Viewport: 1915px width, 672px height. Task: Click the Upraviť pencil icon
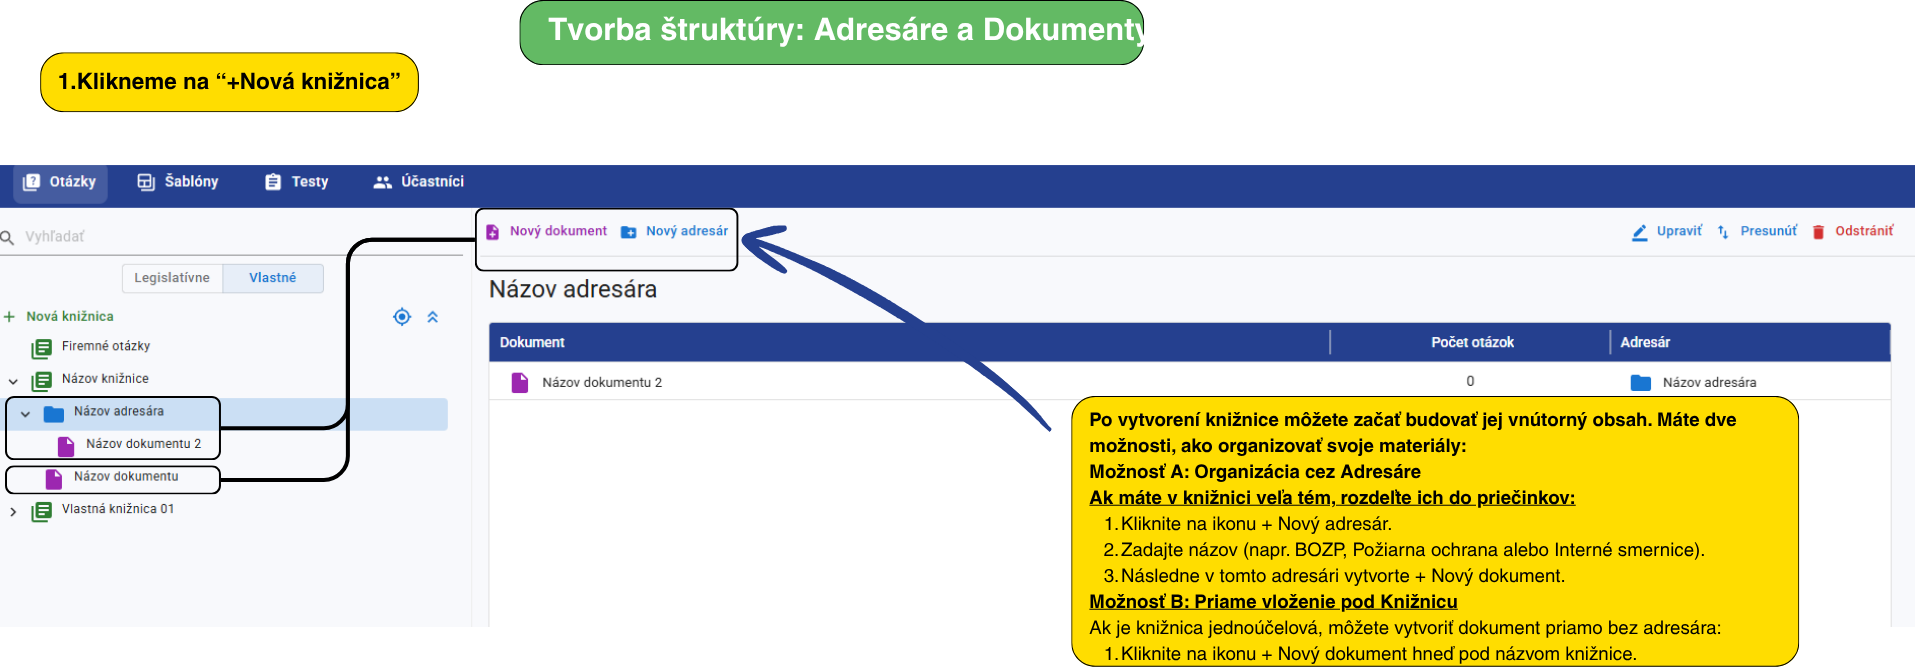pyautogui.click(x=1640, y=232)
